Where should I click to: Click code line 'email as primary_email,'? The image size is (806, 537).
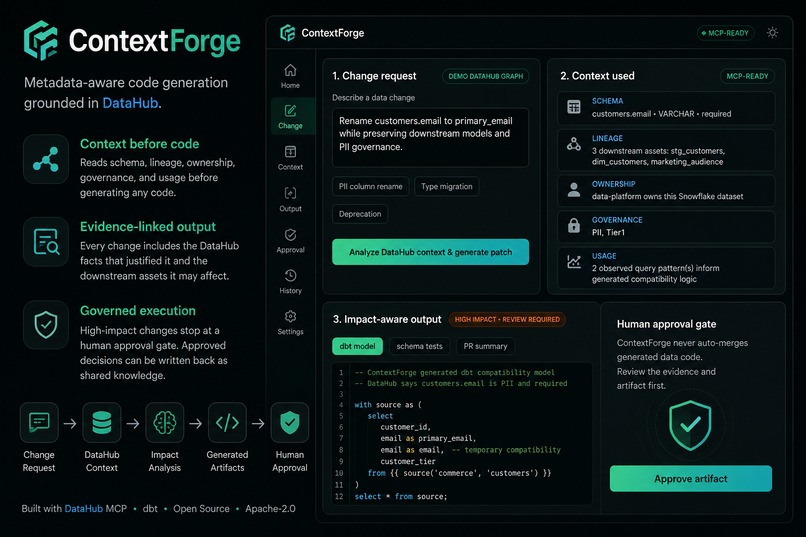point(428,438)
